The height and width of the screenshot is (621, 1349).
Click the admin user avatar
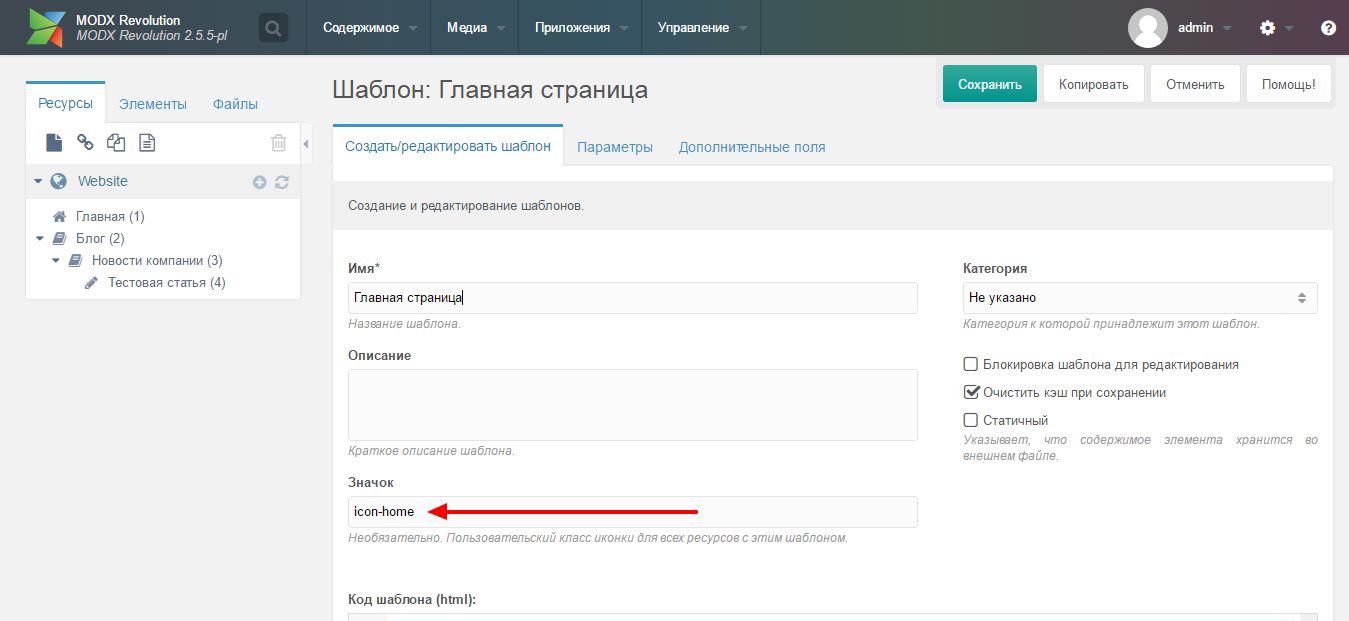1148,28
